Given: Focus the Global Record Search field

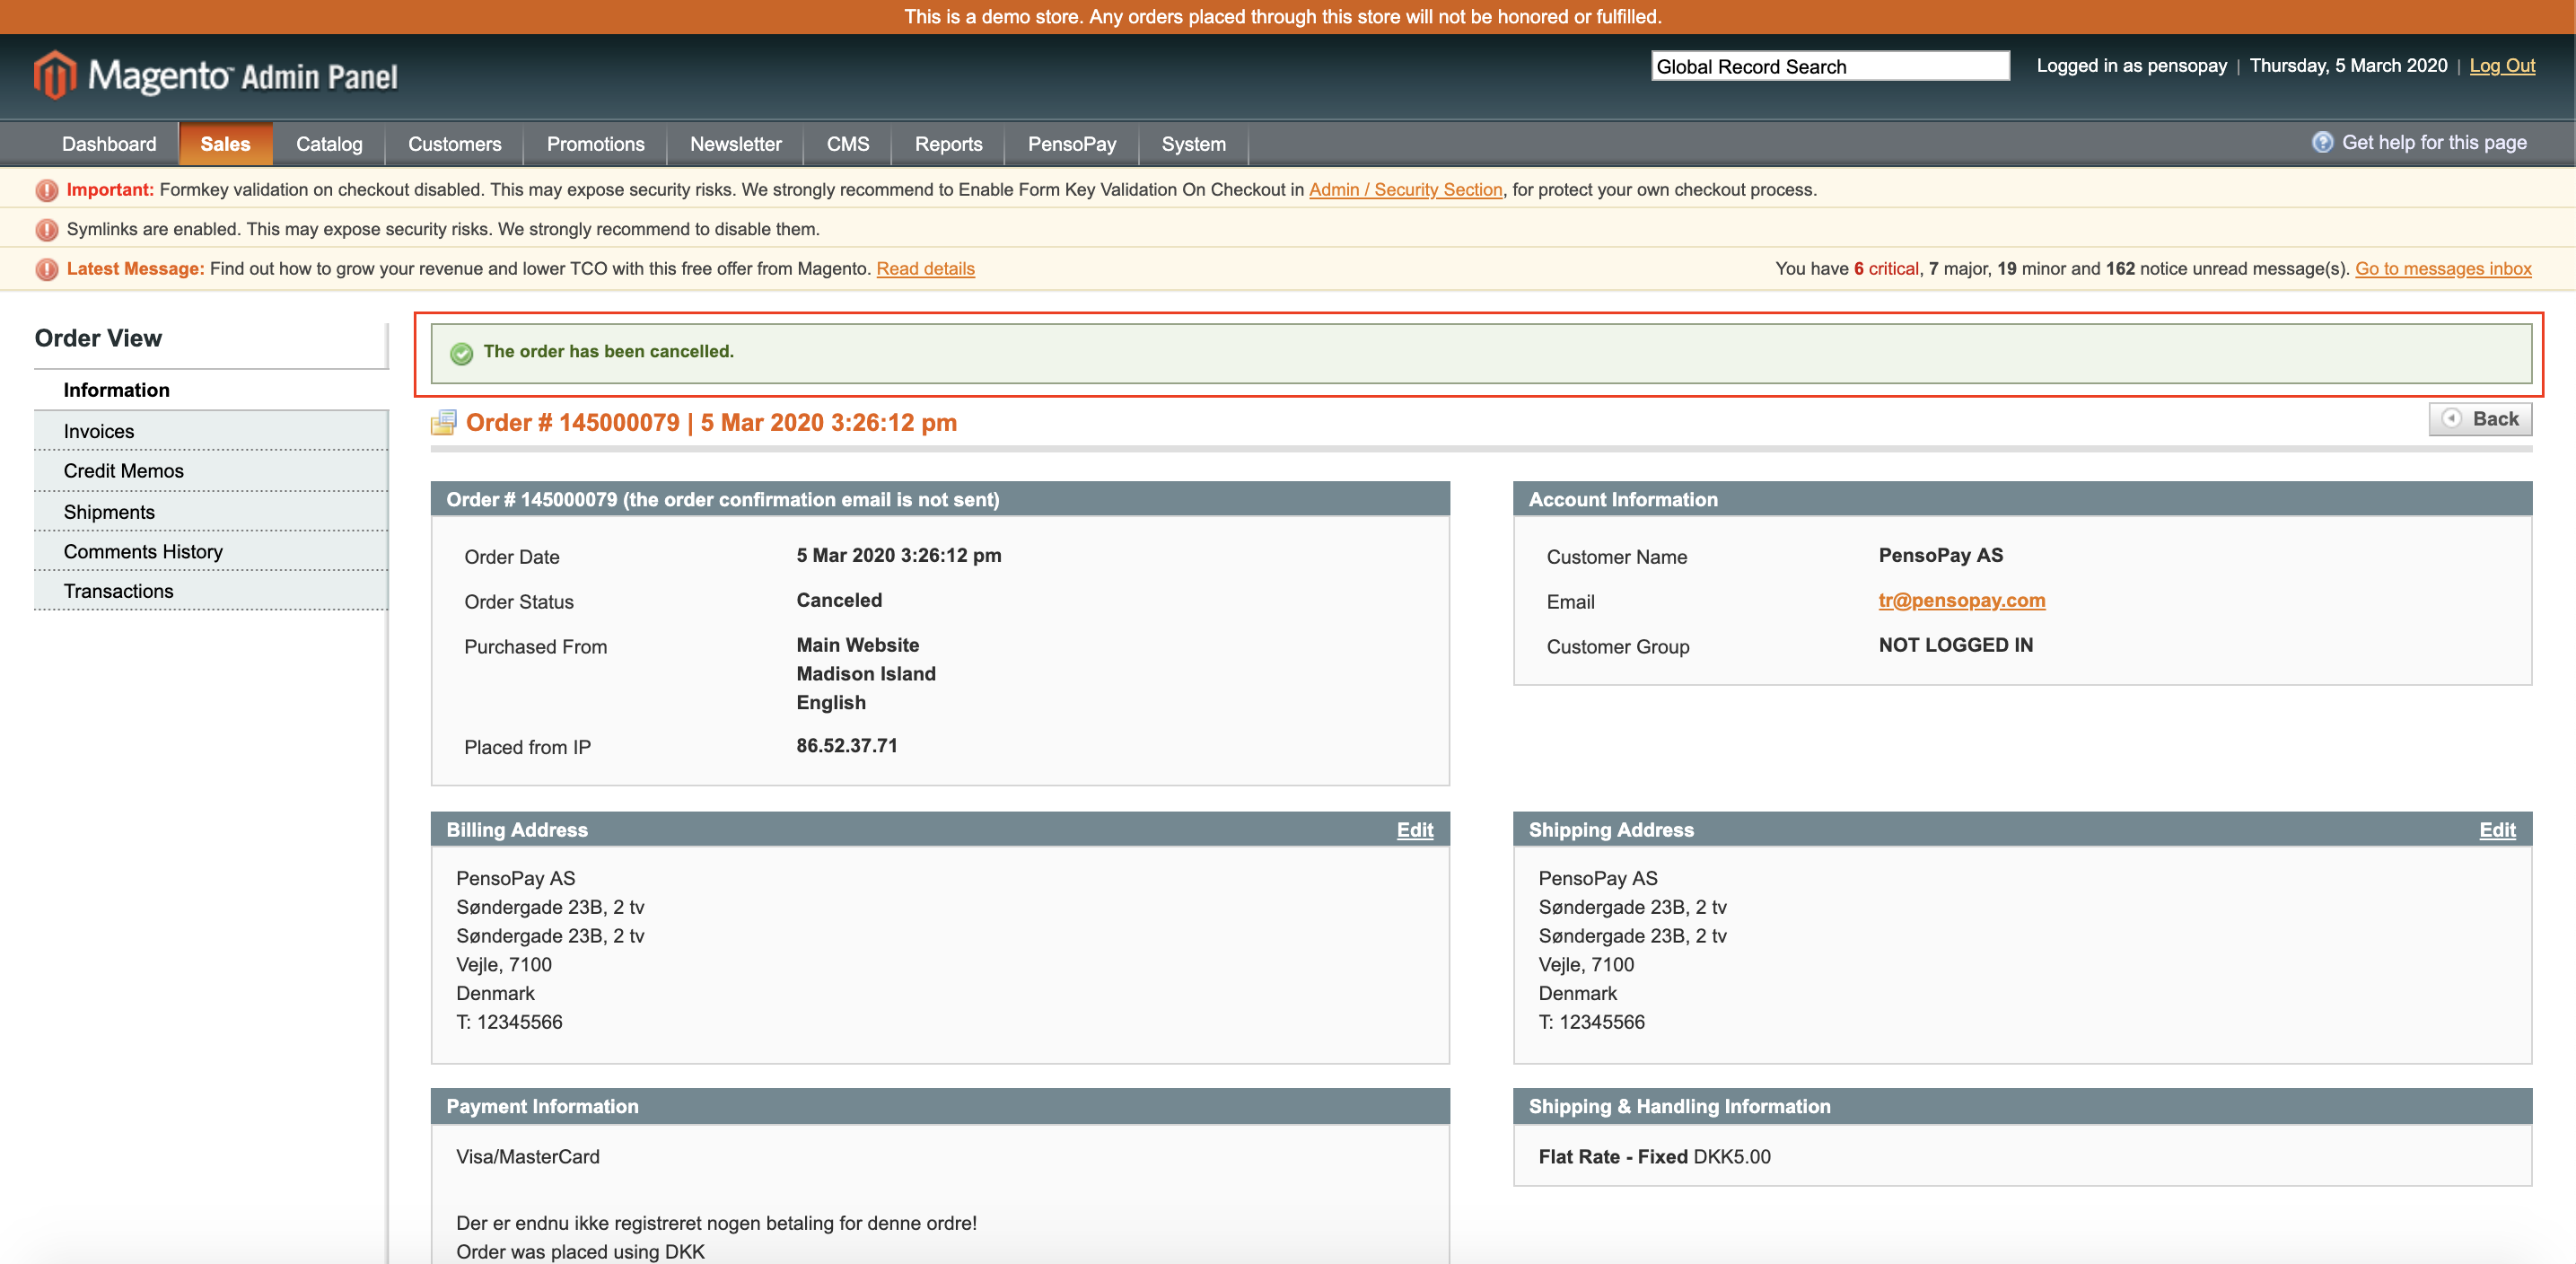Looking at the screenshot, I should pyautogui.click(x=1829, y=66).
